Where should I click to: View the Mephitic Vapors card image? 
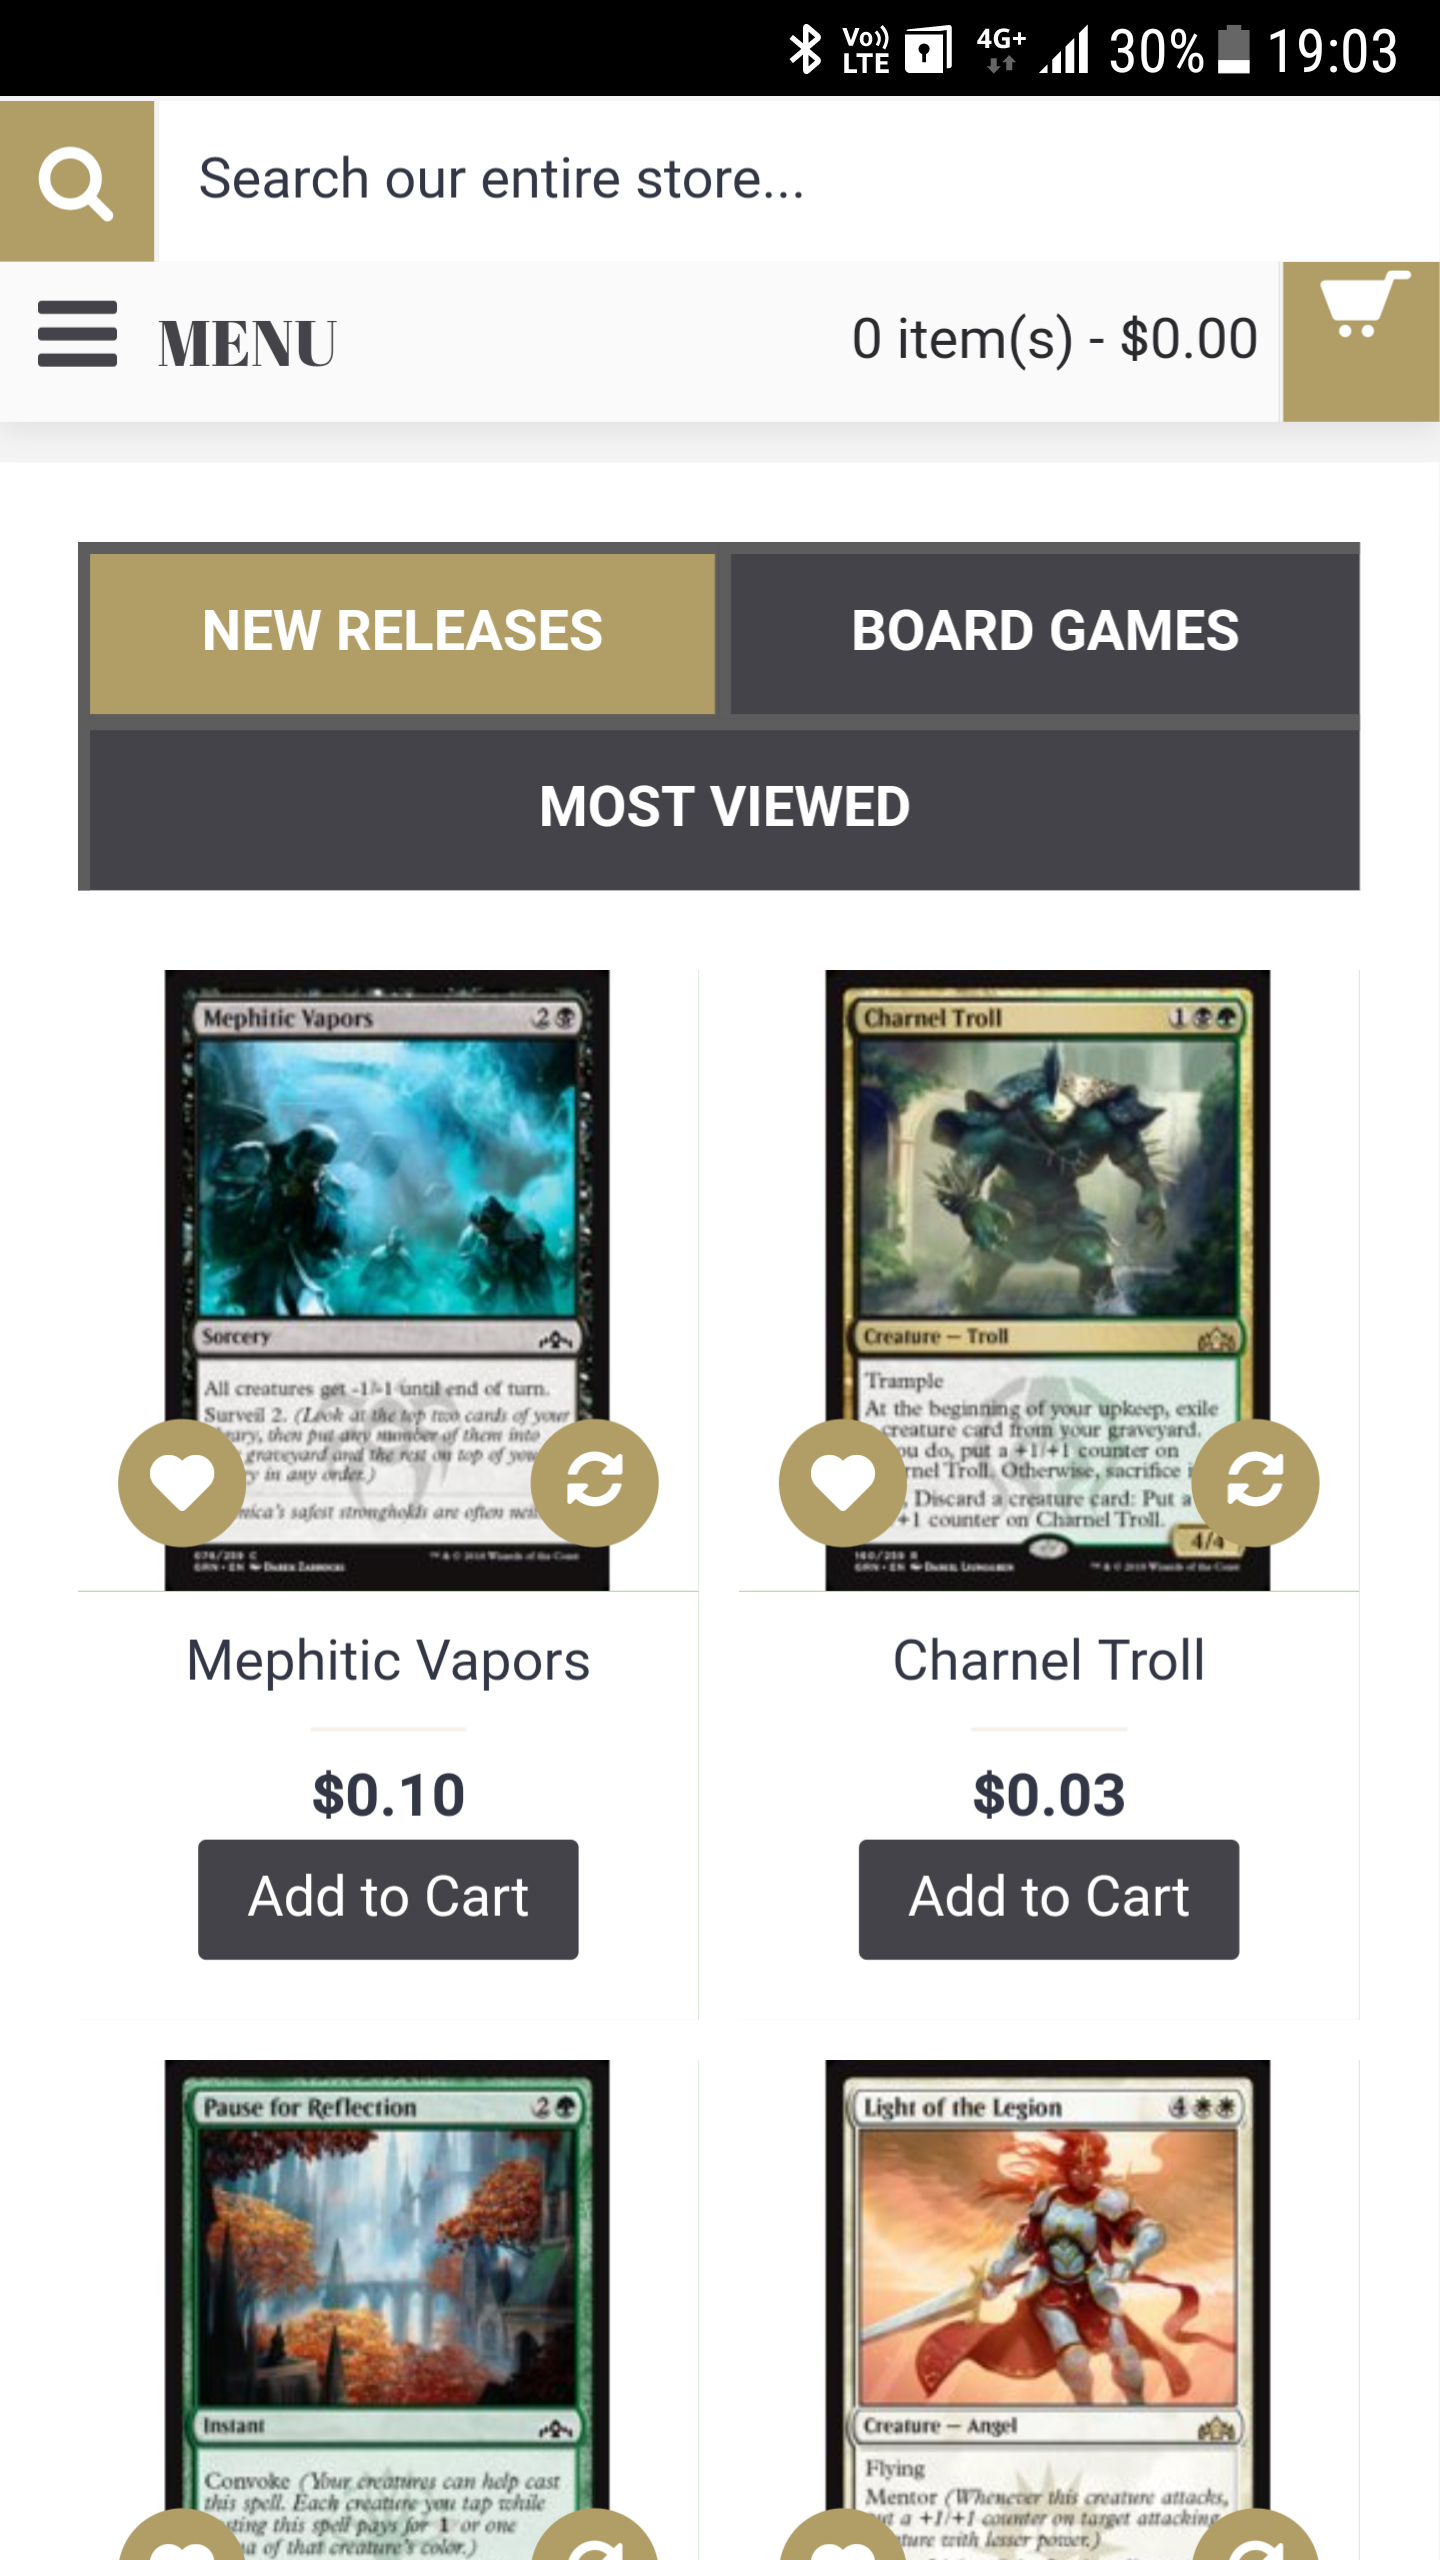pyautogui.click(x=387, y=1280)
